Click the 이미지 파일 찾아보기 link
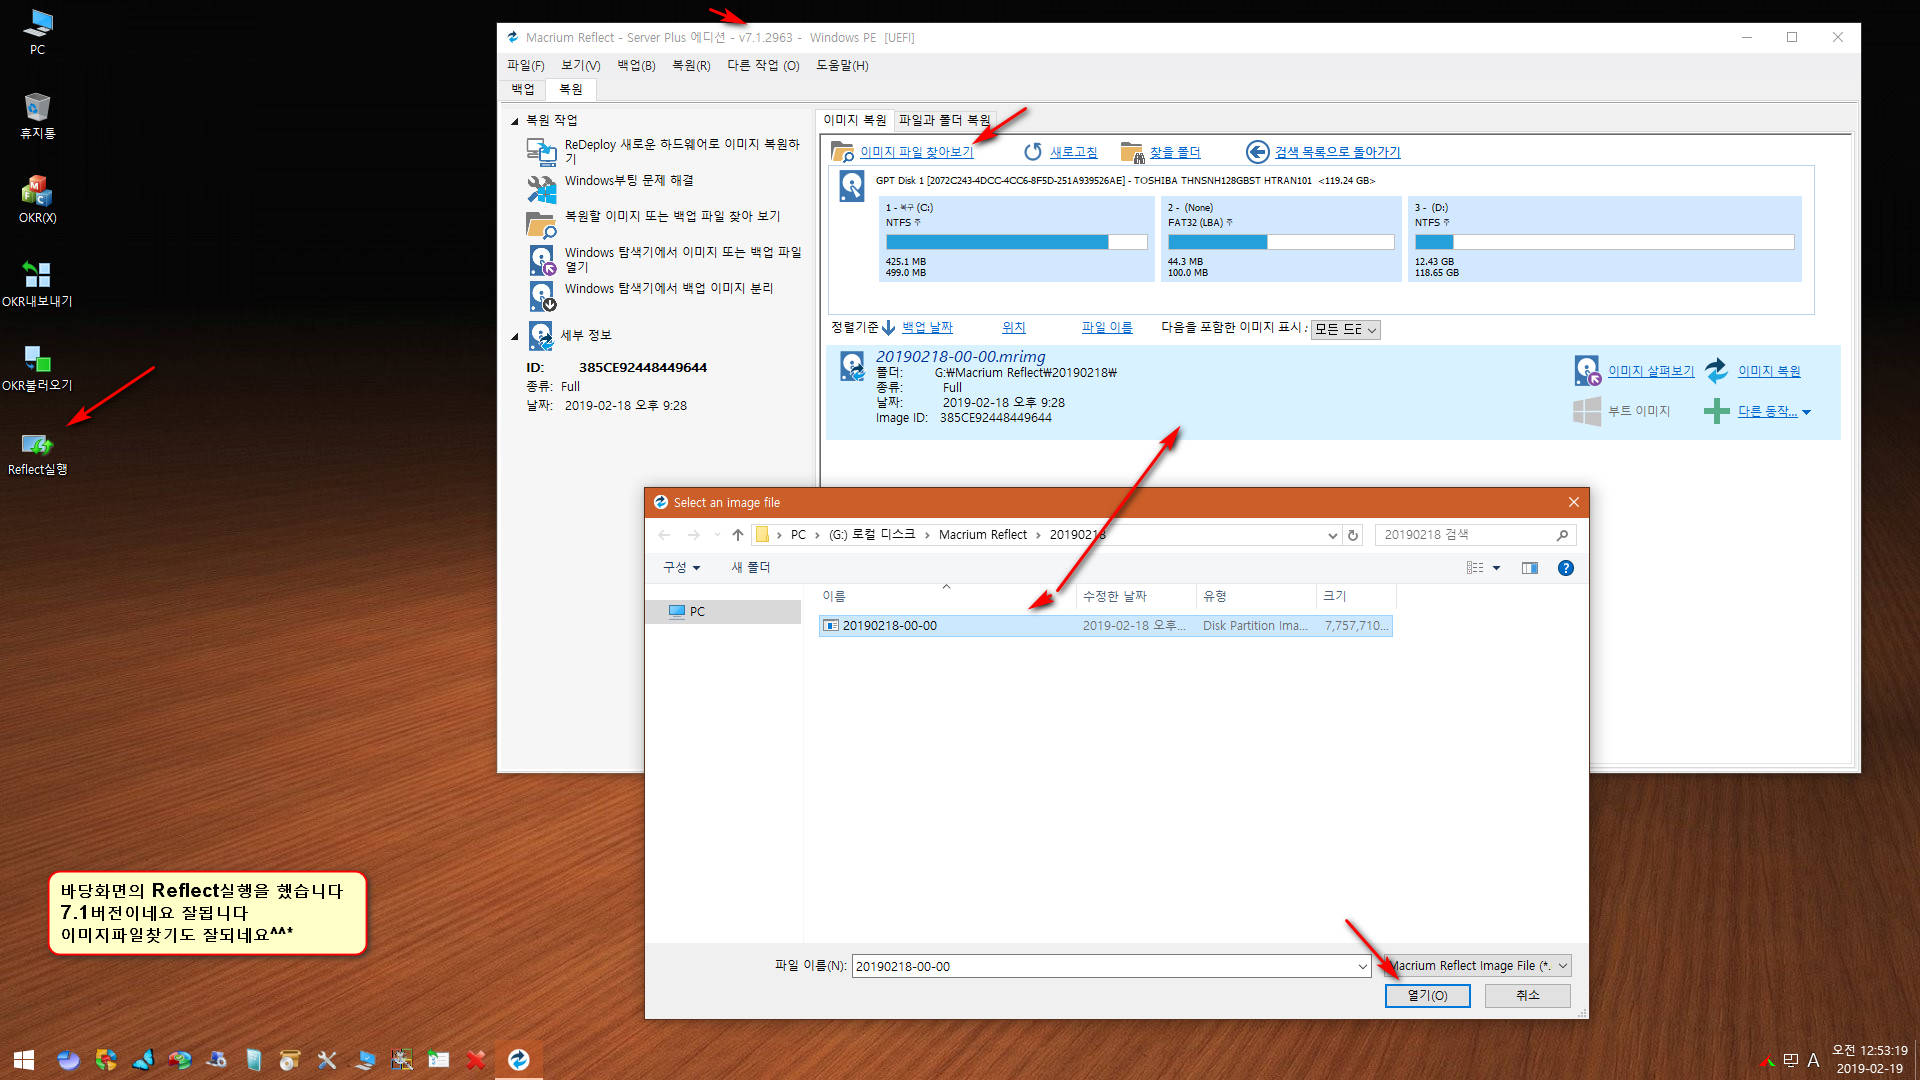 pos(916,152)
